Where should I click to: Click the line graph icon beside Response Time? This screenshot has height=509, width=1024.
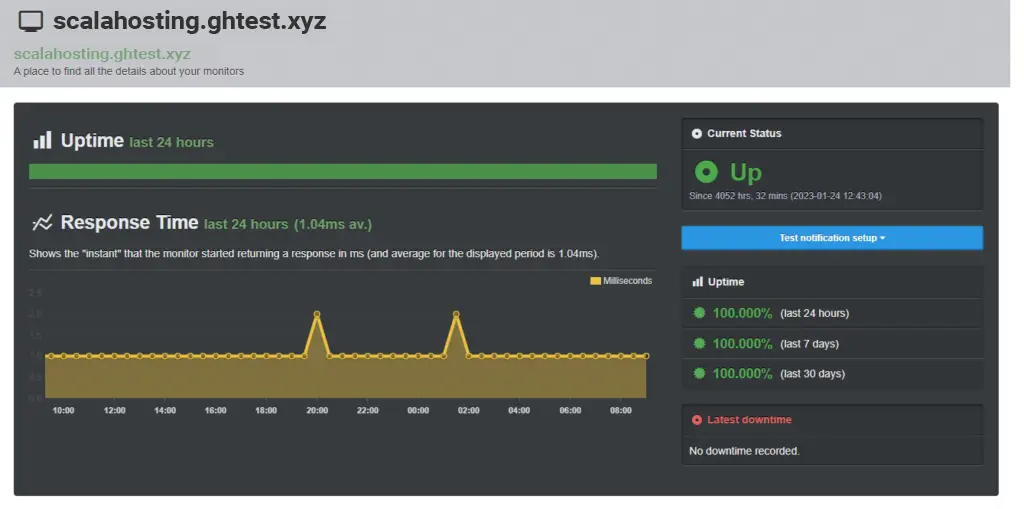click(42, 223)
